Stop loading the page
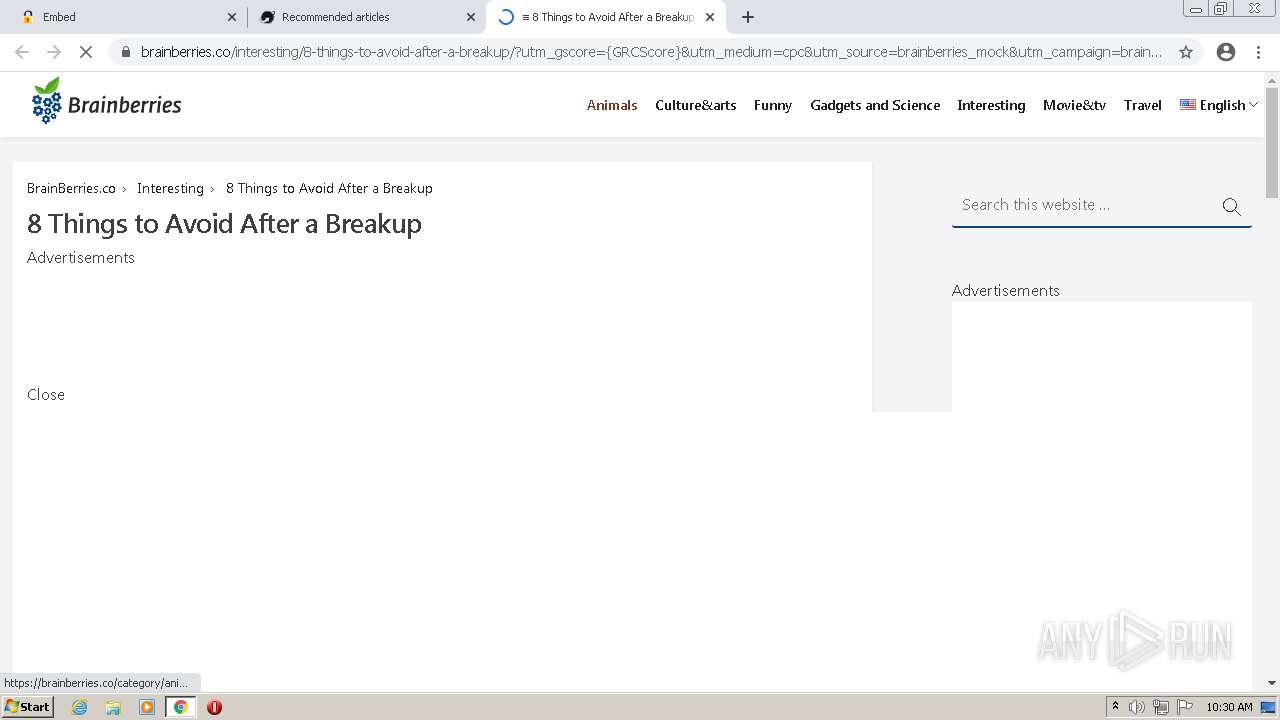Image resolution: width=1280 pixels, height=720 pixels. coord(86,52)
